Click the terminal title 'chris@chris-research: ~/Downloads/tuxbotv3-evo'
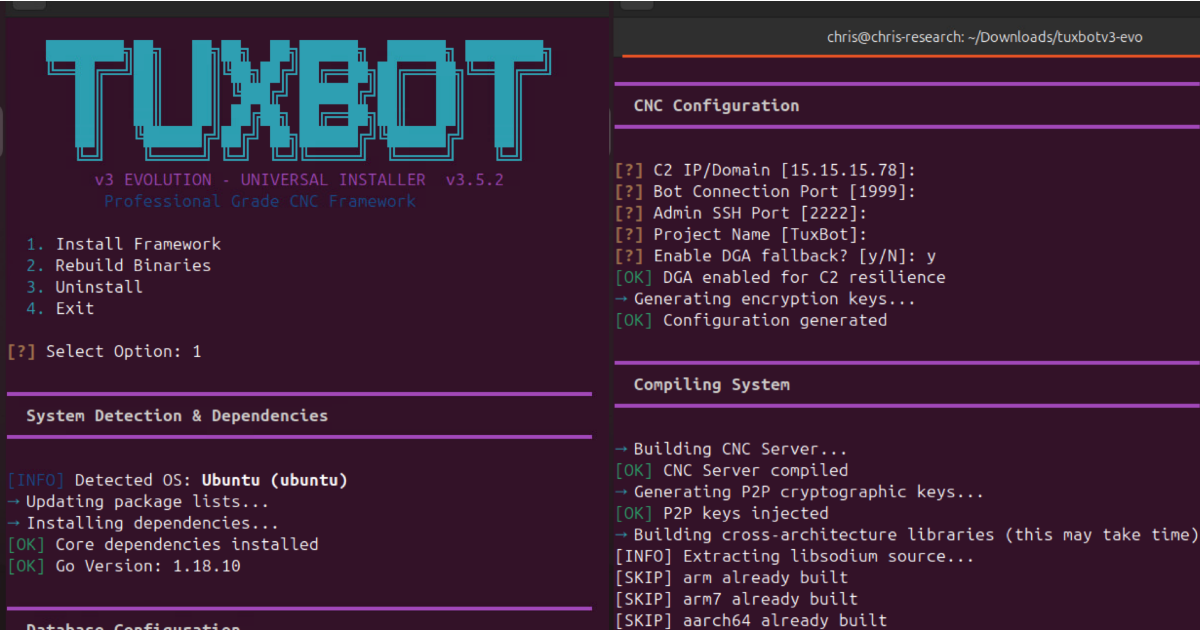Viewport: 1200px width, 630px height. 984,37
